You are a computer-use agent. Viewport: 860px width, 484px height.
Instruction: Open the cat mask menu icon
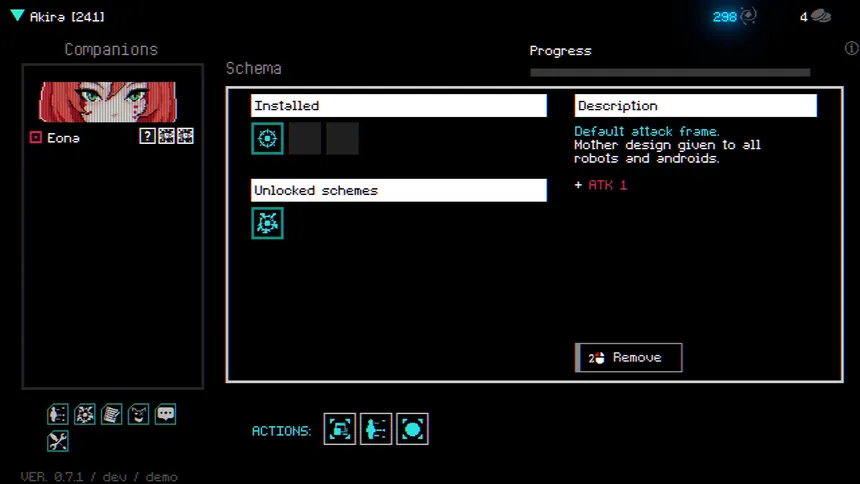[138, 414]
